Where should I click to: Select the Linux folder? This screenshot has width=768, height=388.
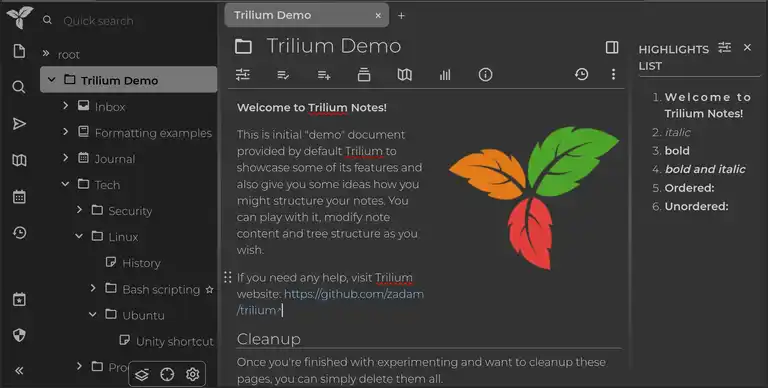(123, 237)
